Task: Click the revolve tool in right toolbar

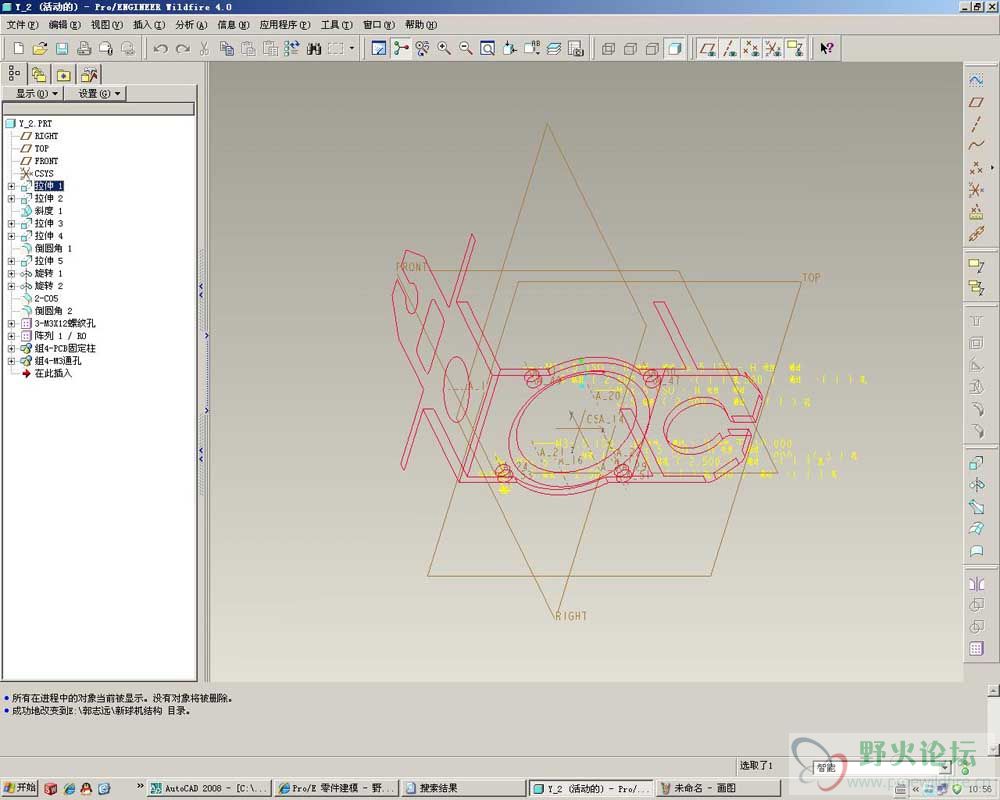Action: pos(976,485)
